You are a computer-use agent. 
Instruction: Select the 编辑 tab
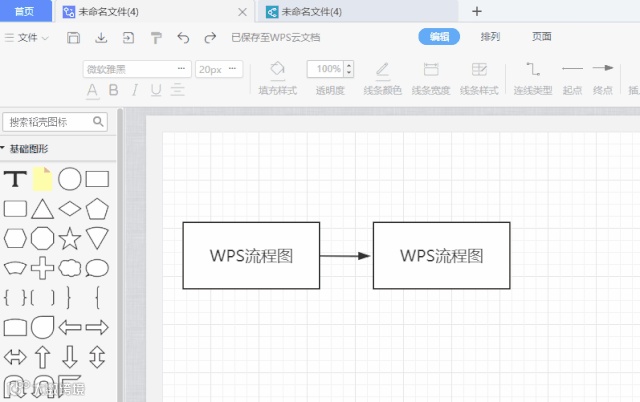(x=439, y=37)
